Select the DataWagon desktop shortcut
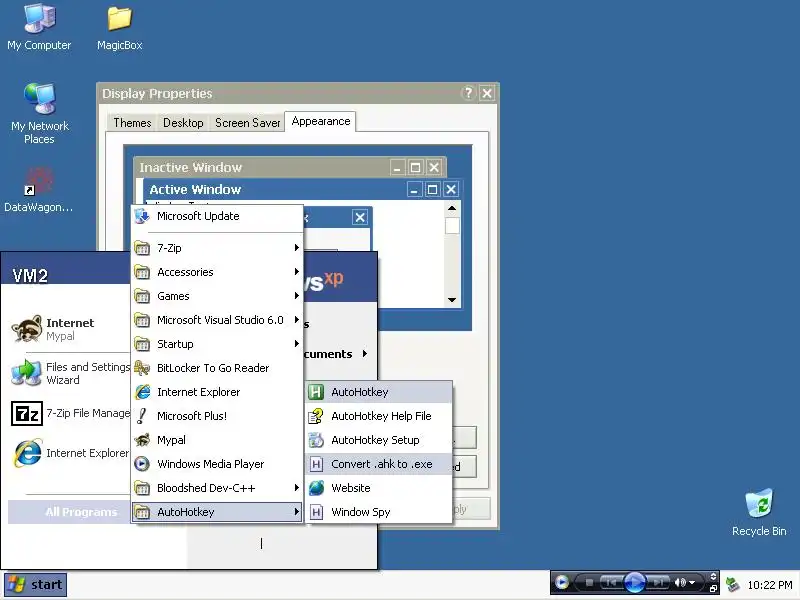800x600 pixels. pos(38,190)
